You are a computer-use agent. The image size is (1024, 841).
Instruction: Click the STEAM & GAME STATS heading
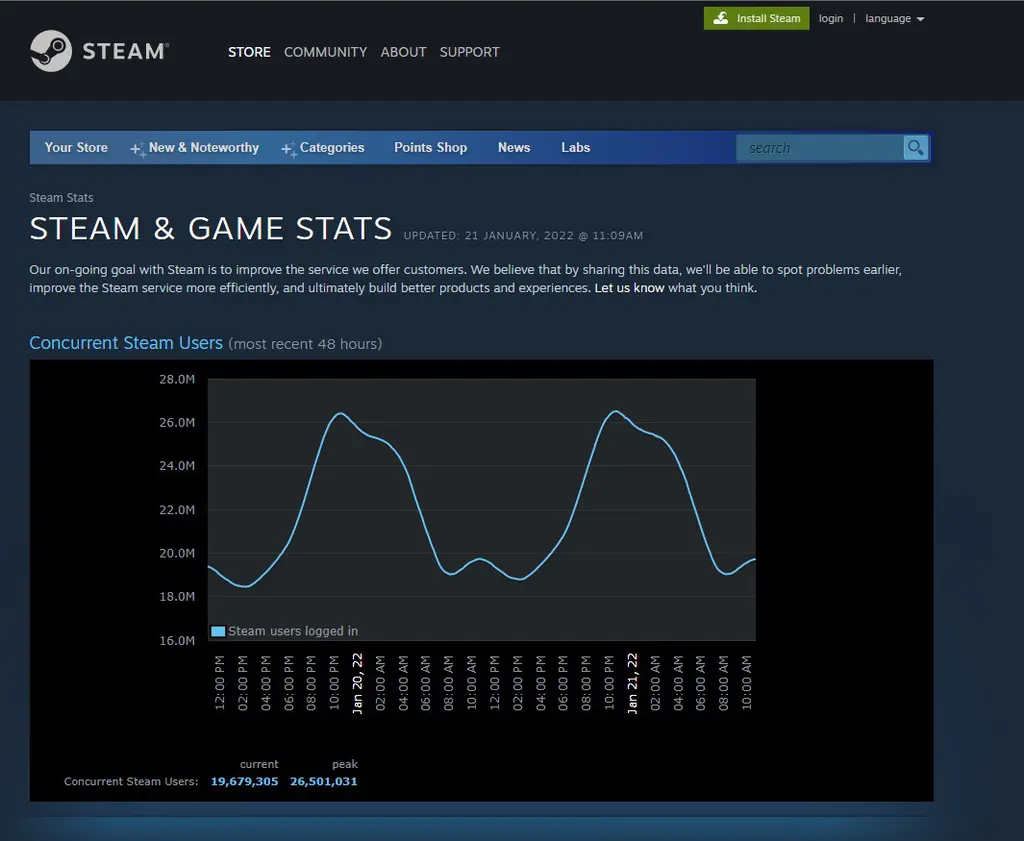[x=210, y=229]
